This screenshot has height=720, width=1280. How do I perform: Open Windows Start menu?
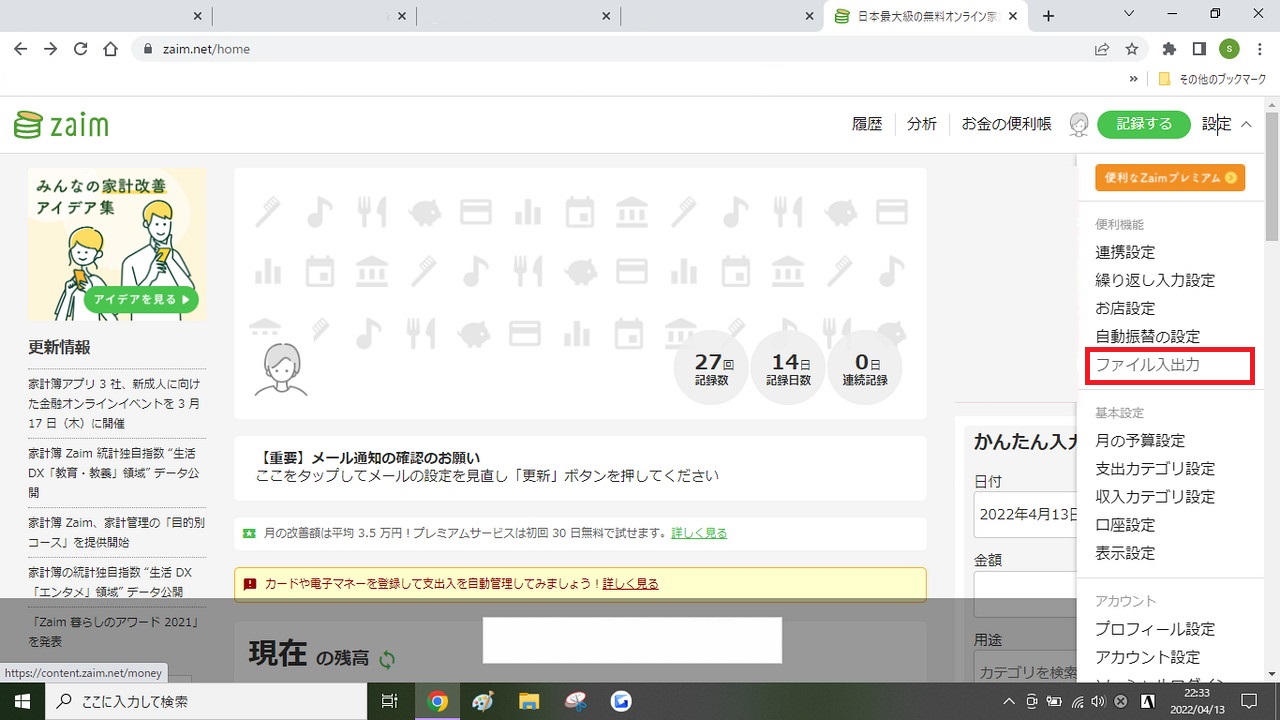[21, 701]
